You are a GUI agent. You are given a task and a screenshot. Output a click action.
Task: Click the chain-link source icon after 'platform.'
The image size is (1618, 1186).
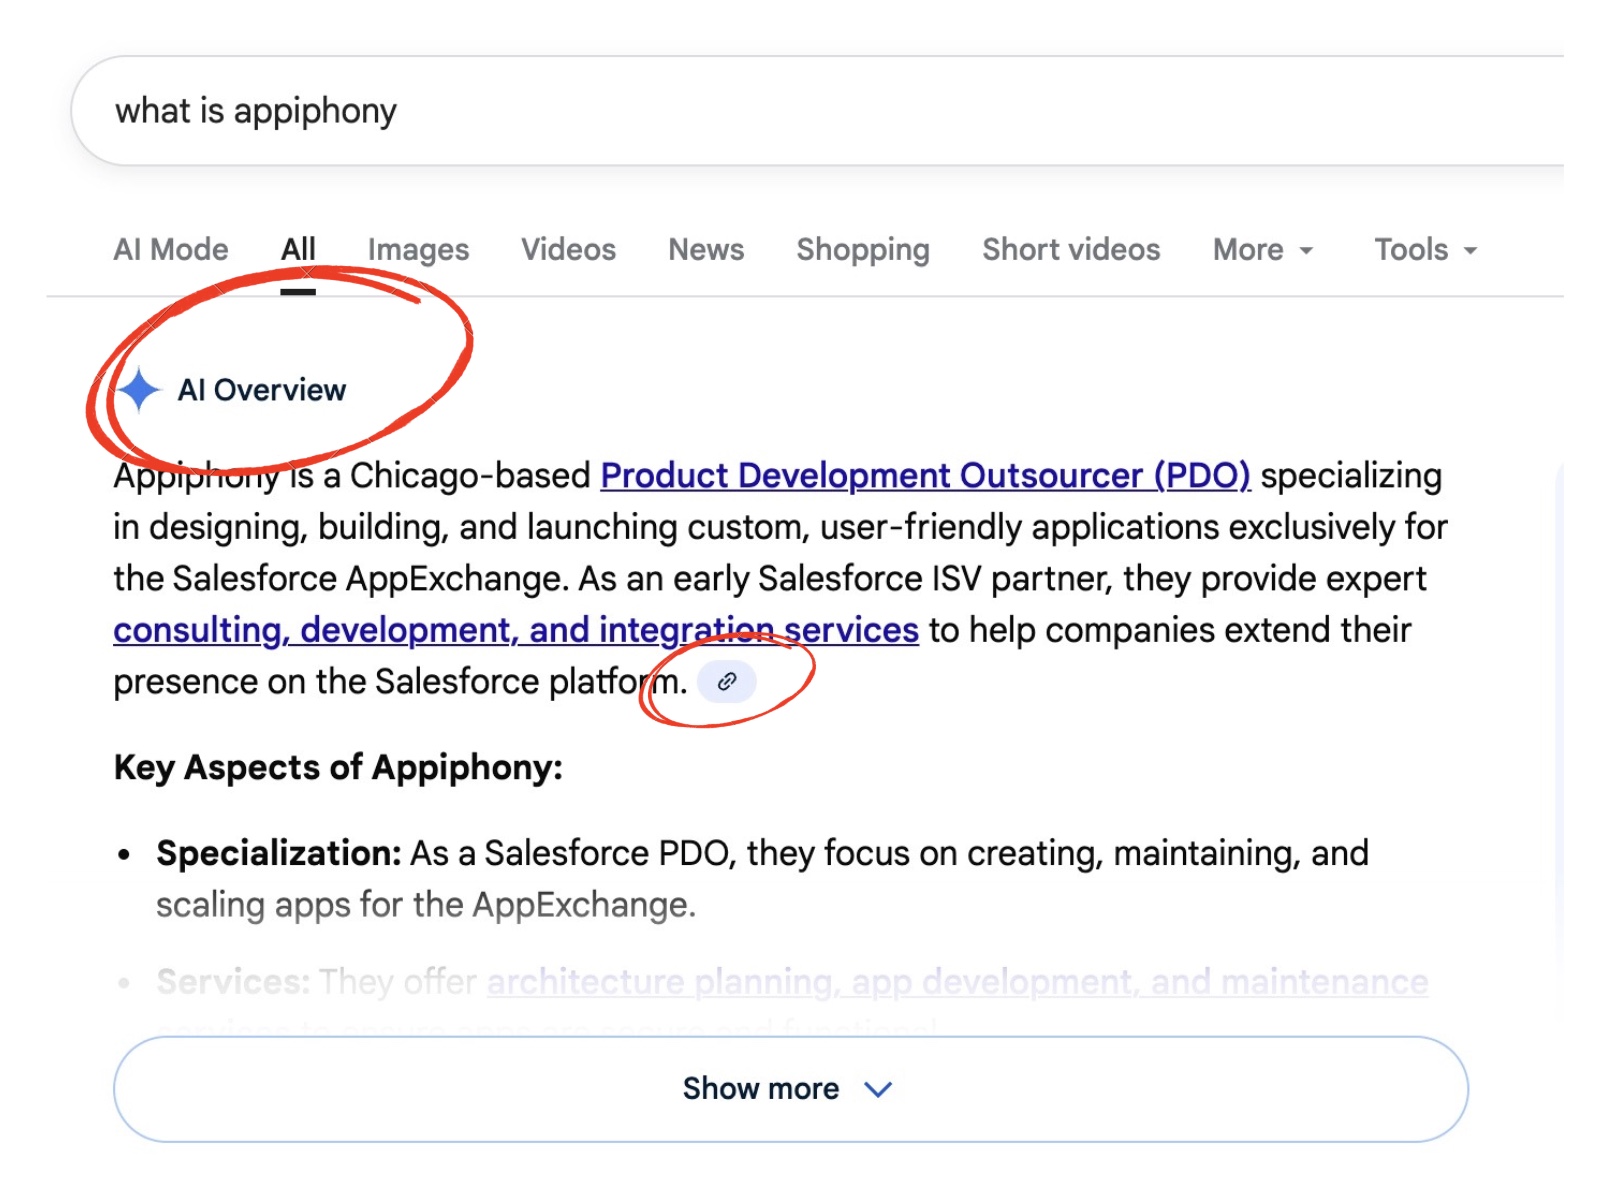tap(727, 682)
